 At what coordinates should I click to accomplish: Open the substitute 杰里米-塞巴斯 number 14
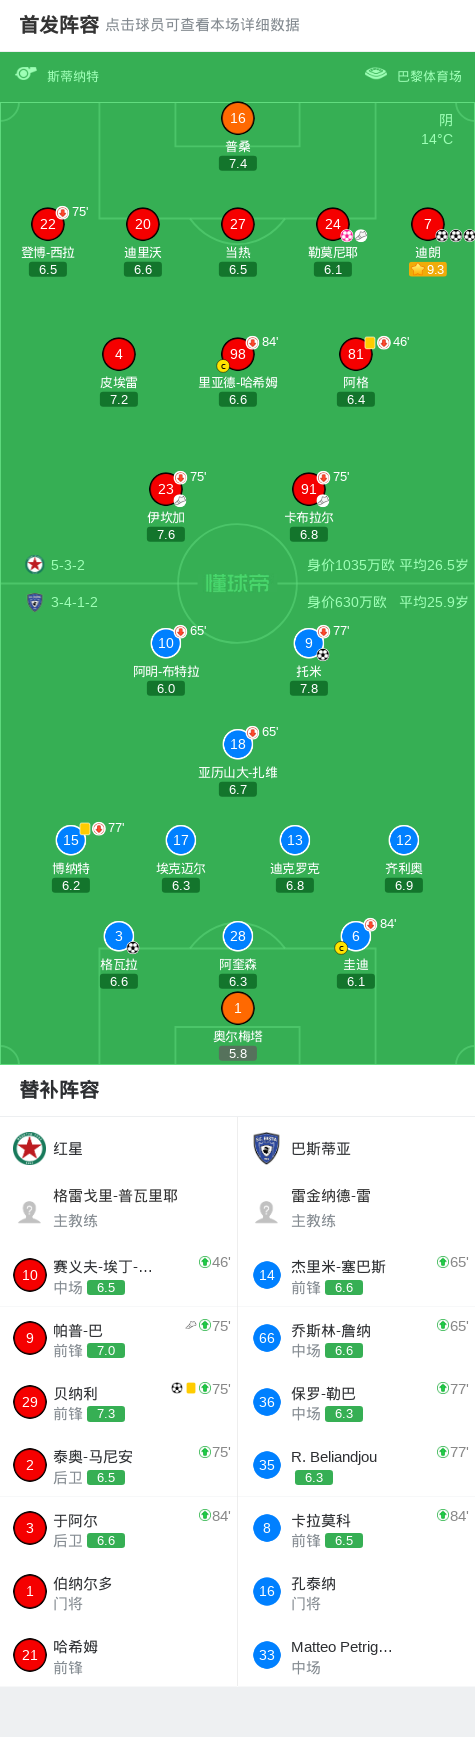356,1274
